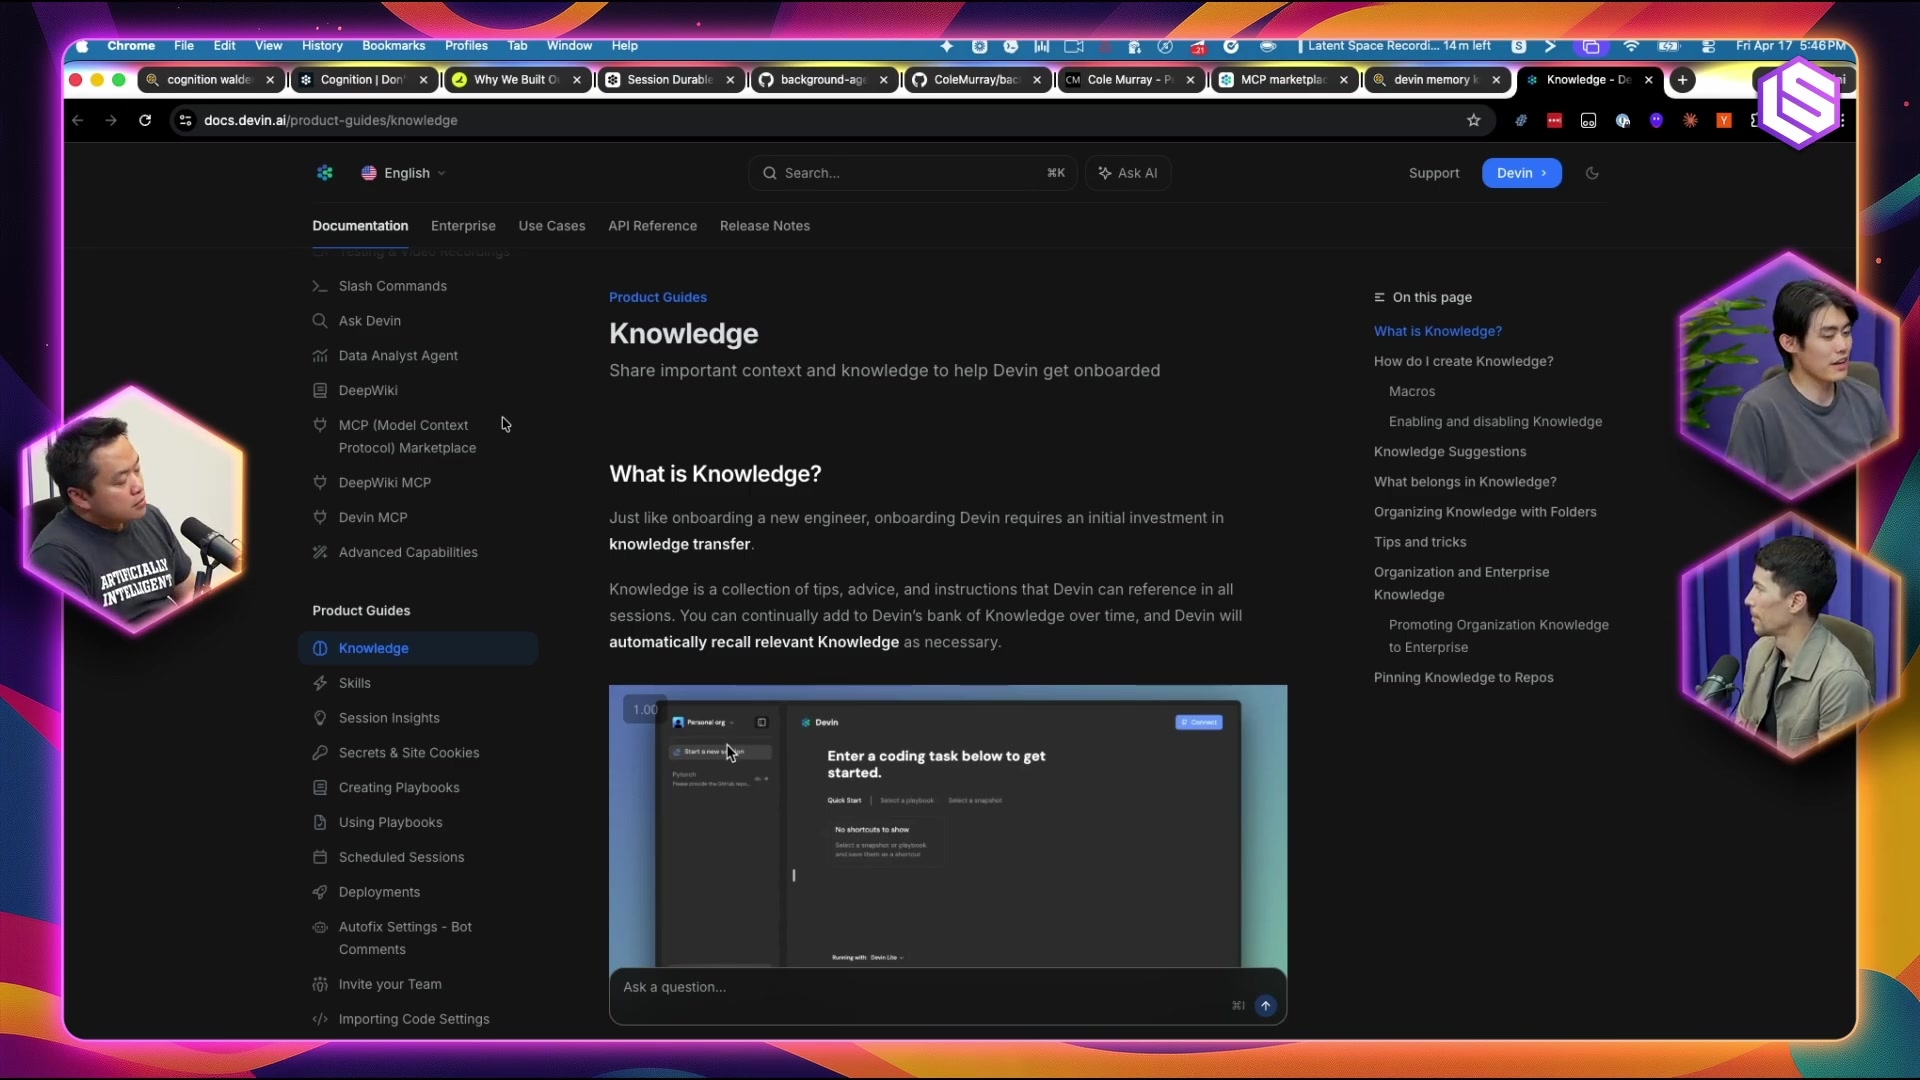Viewport: 1920px width, 1080px height.
Task: Select the Documentation tab
Action: pyautogui.click(x=360, y=226)
